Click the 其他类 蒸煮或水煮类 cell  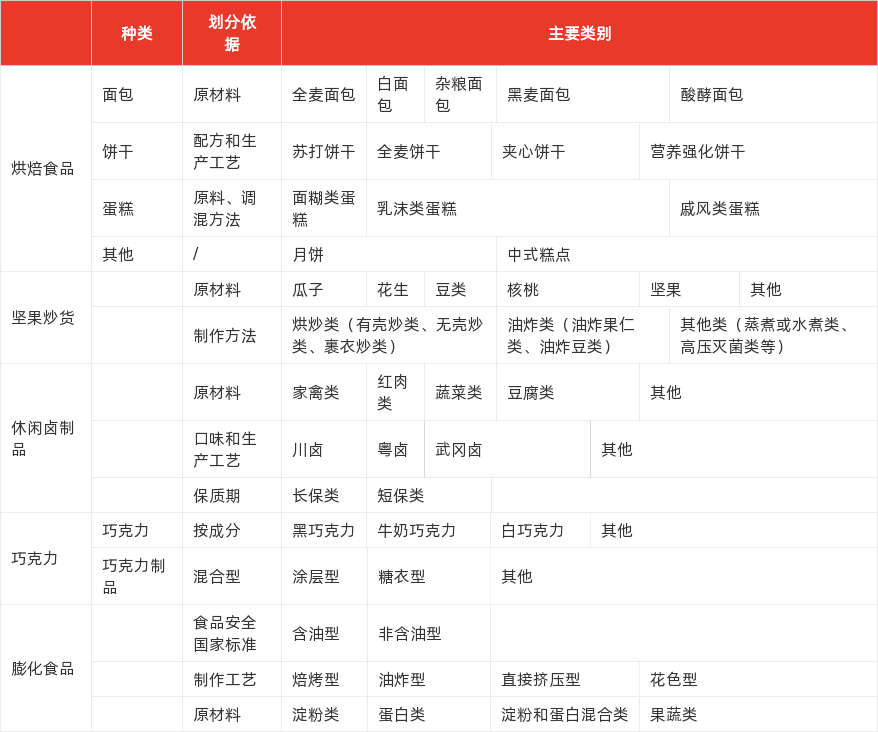(773, 335)
